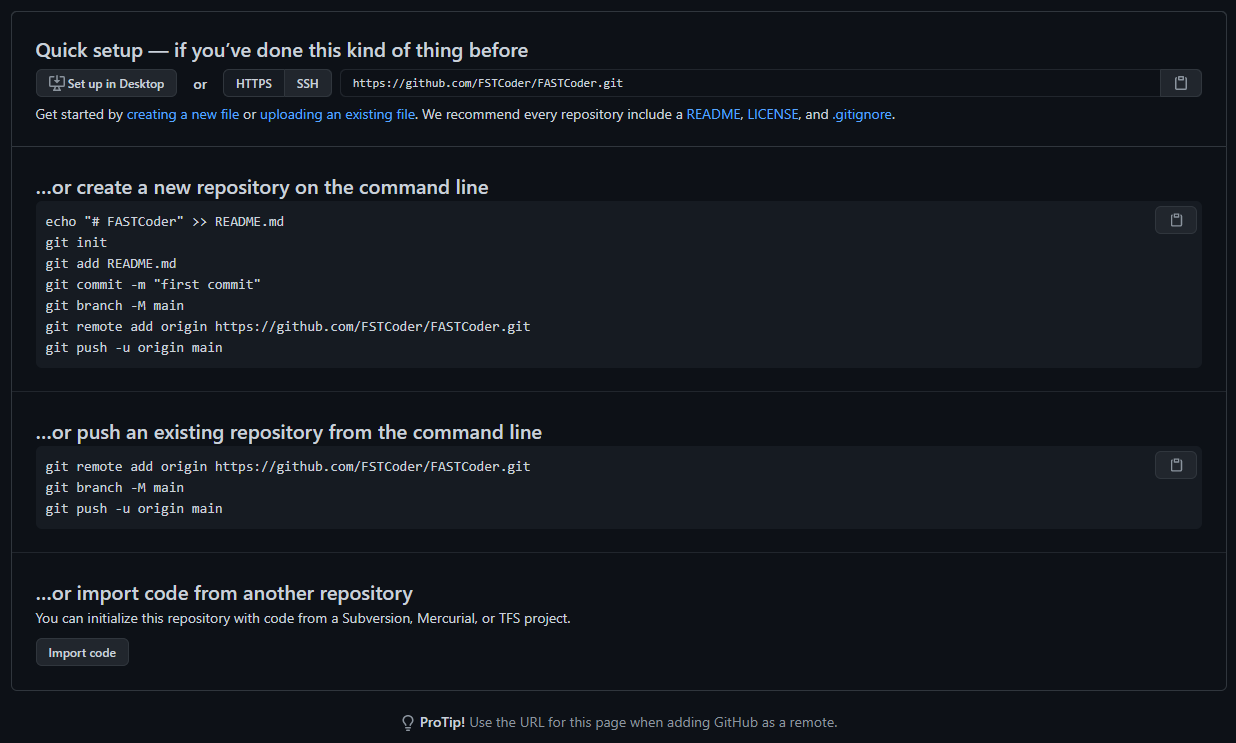1236x743 pixels.
Task: Select the HTTPS protocol option
Action: point(254,83)
